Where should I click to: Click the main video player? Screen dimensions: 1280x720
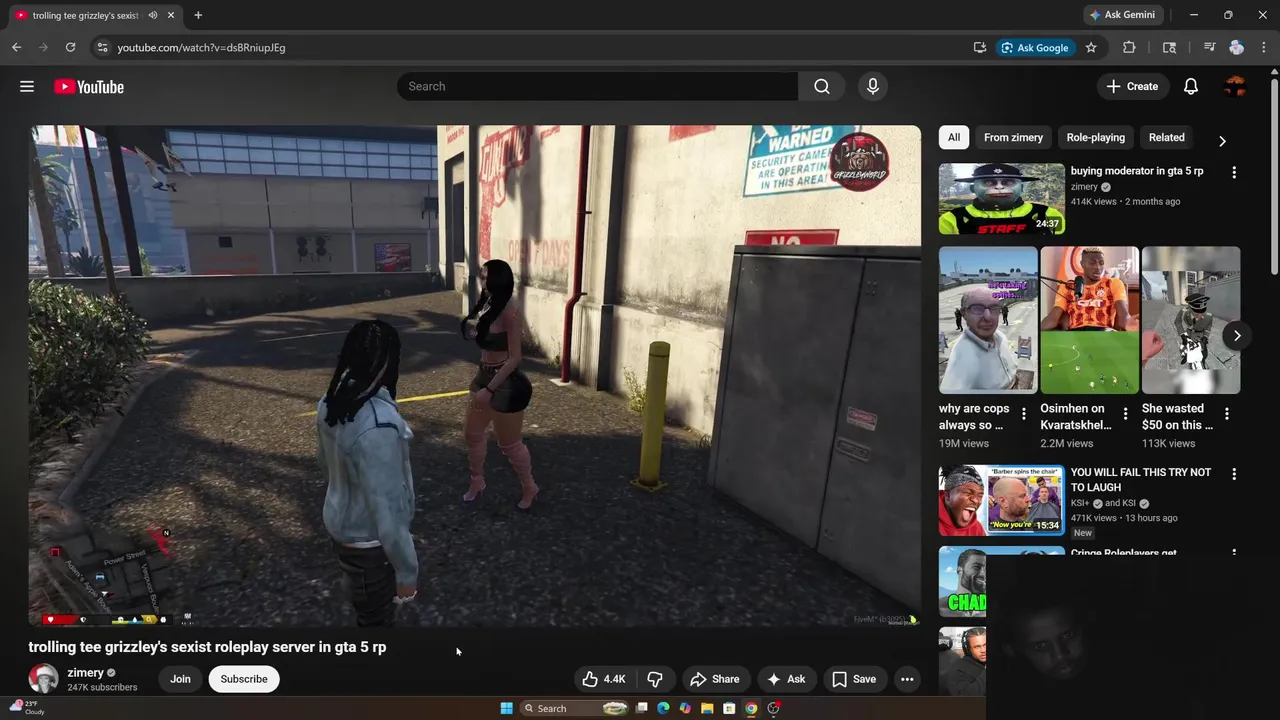475,376
